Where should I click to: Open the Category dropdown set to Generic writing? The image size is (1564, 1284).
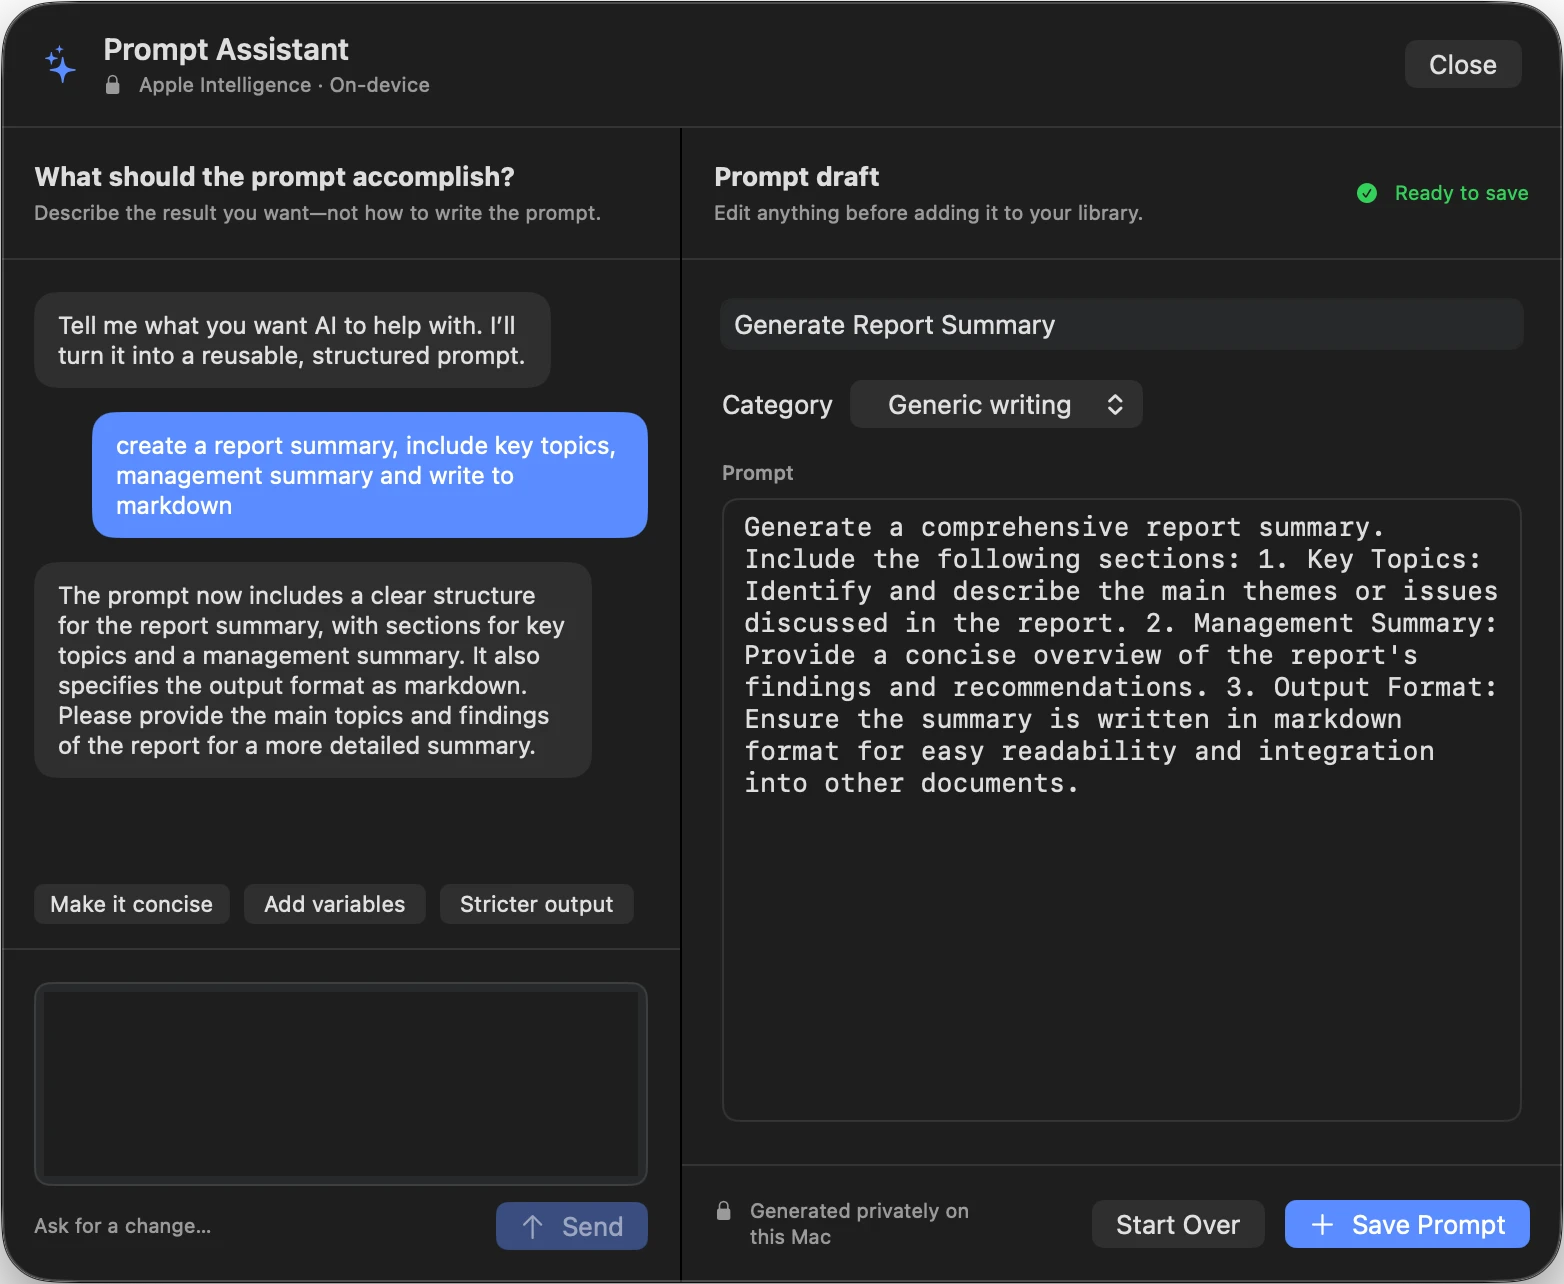click(x=996, y=404)
